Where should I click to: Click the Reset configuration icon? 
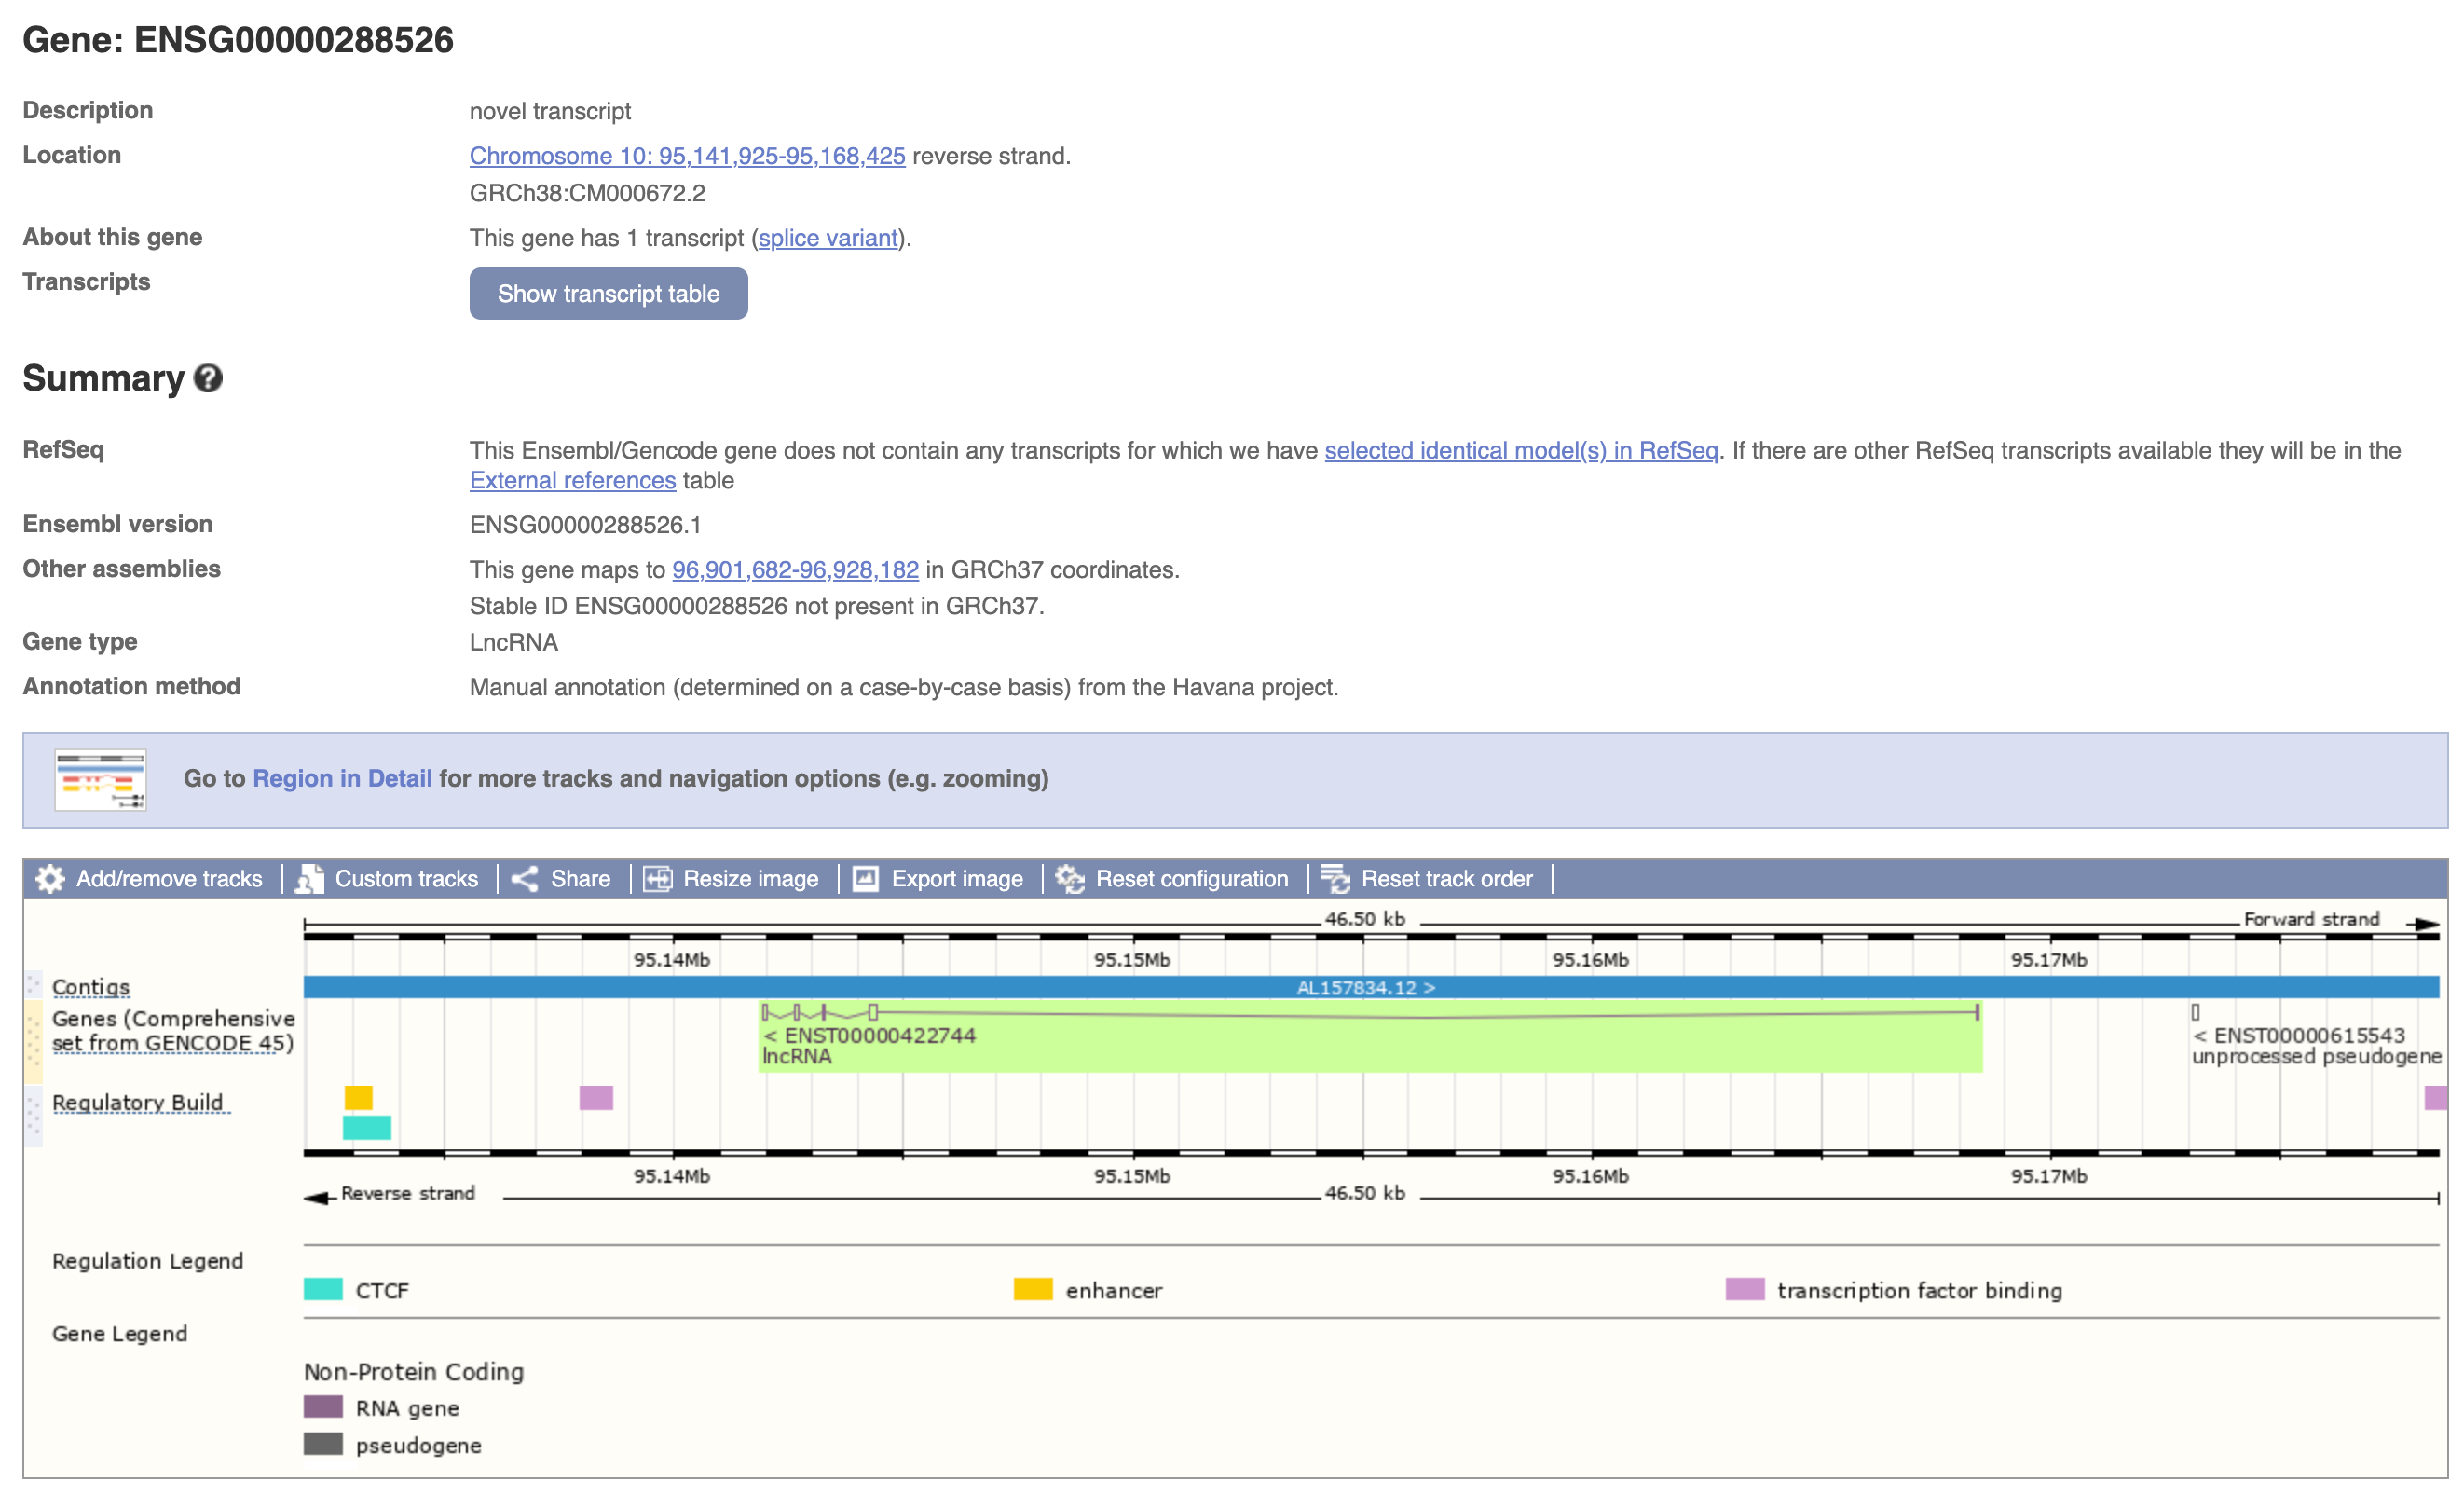click(1069, 879)
